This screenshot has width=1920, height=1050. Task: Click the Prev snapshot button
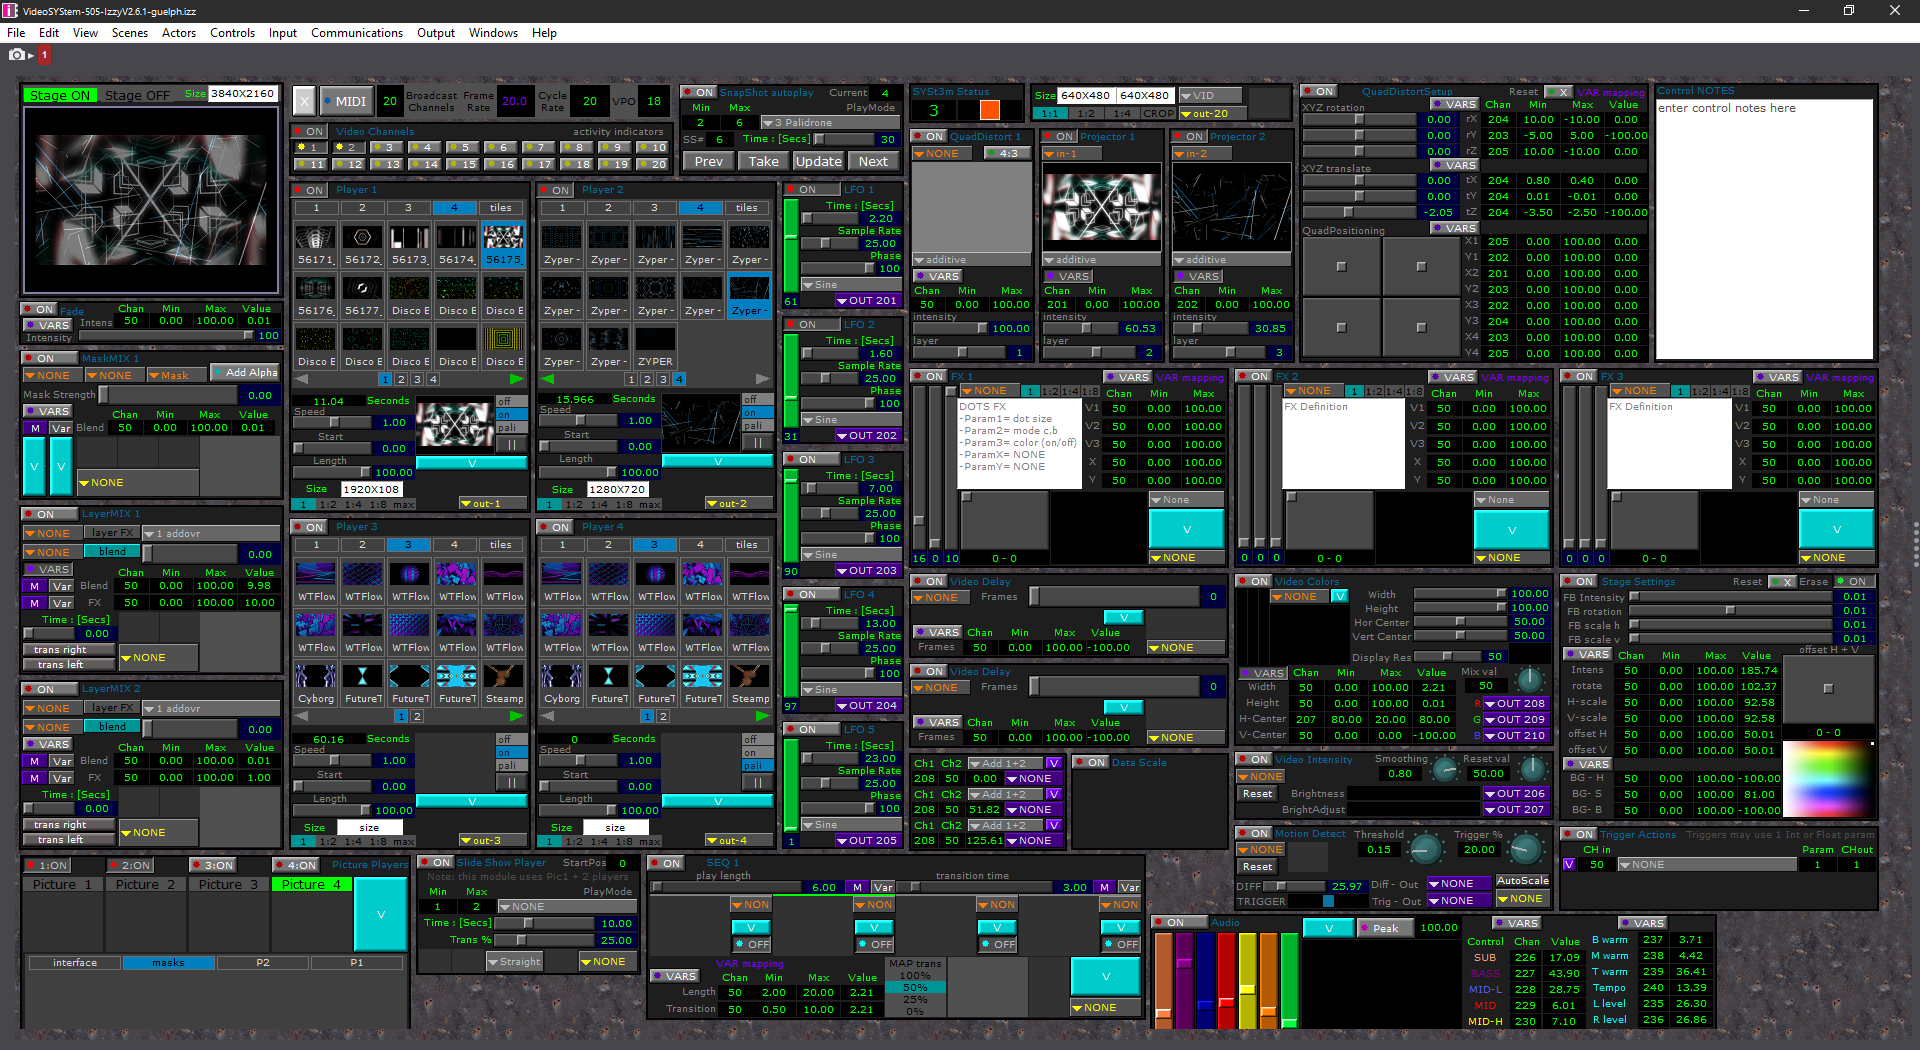pyautogui.click(x=709, y=161)
